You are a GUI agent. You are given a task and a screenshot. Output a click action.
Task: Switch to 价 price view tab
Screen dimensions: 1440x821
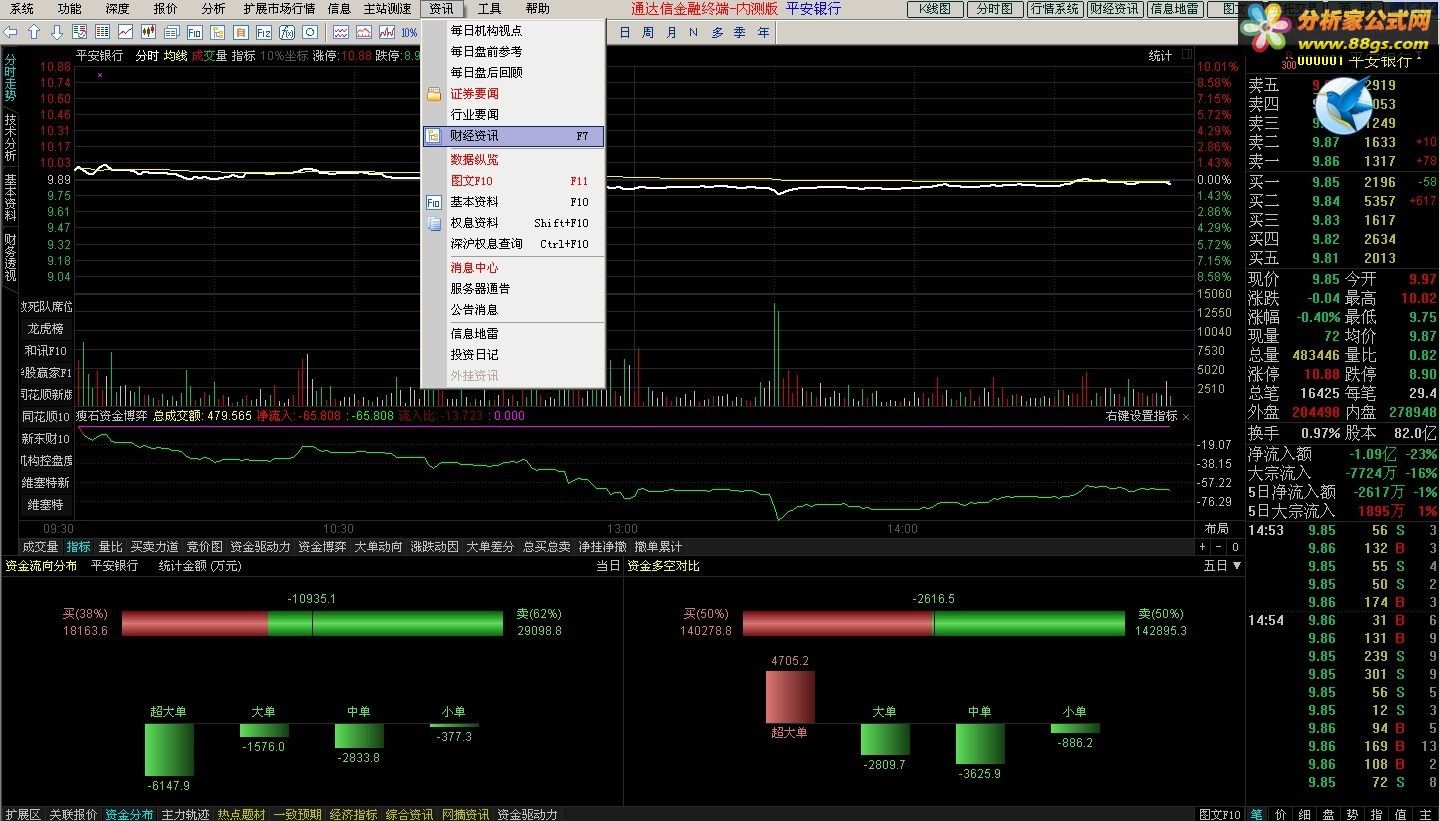1280,814
